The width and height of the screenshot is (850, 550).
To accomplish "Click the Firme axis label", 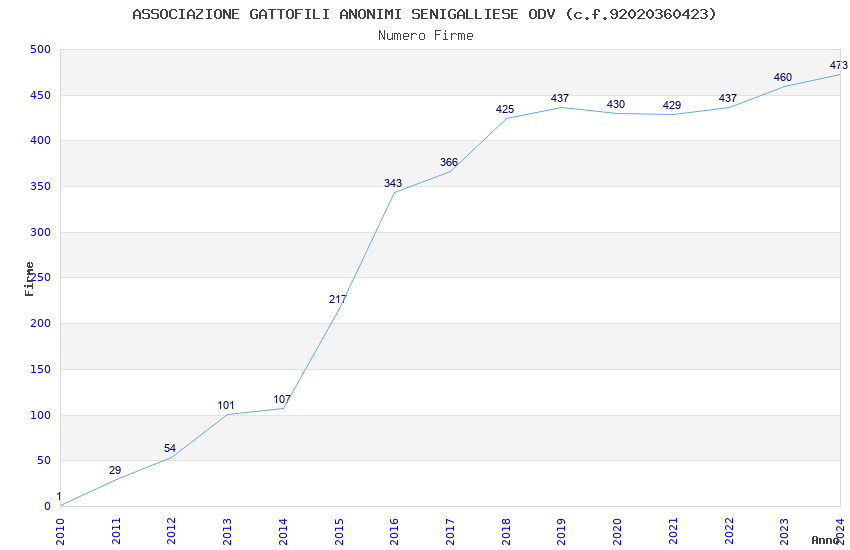I will 29,279.
